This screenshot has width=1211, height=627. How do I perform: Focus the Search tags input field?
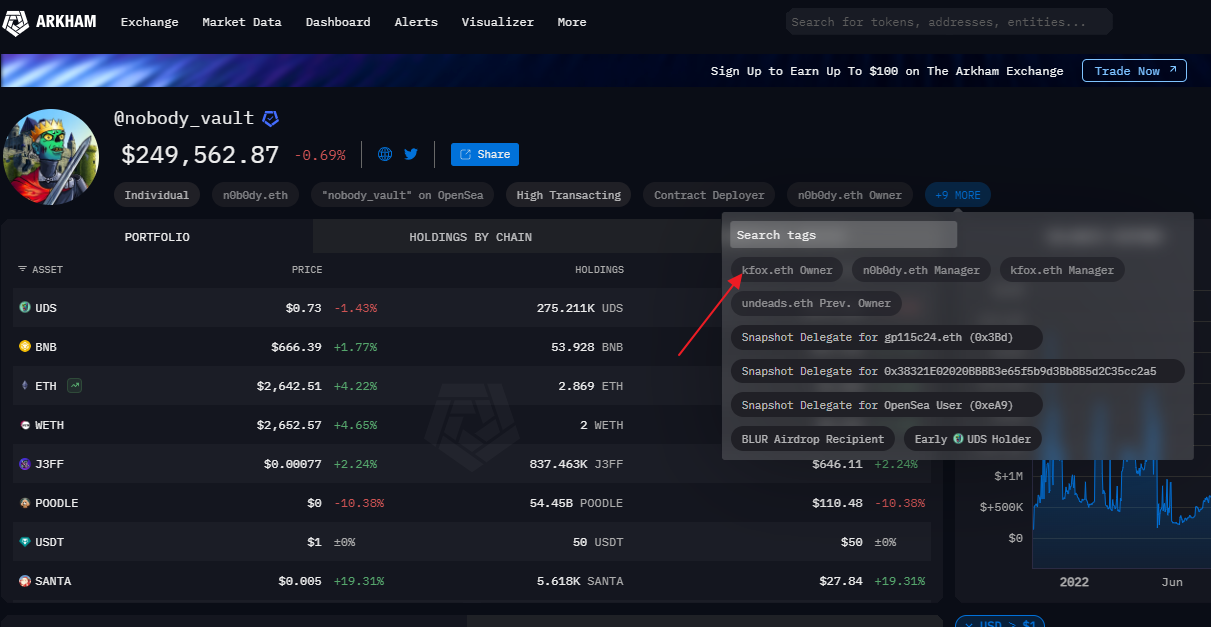click(x=843, y=235)
